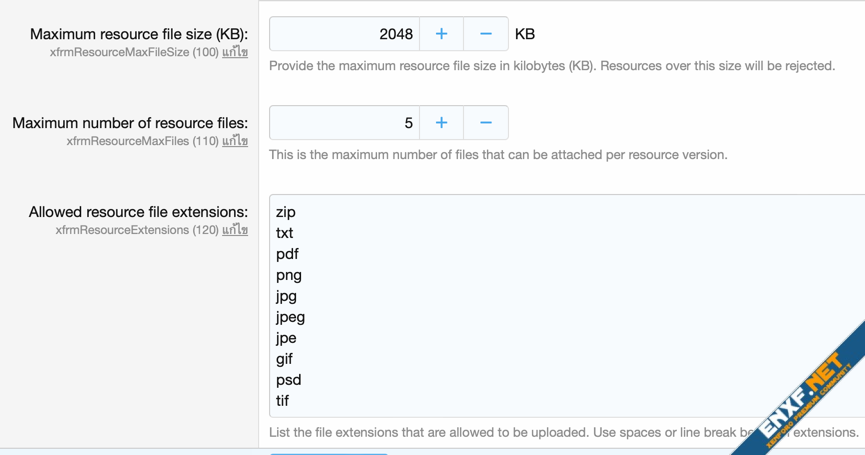Focus the file size field showing 2048

tap(344, 34)
